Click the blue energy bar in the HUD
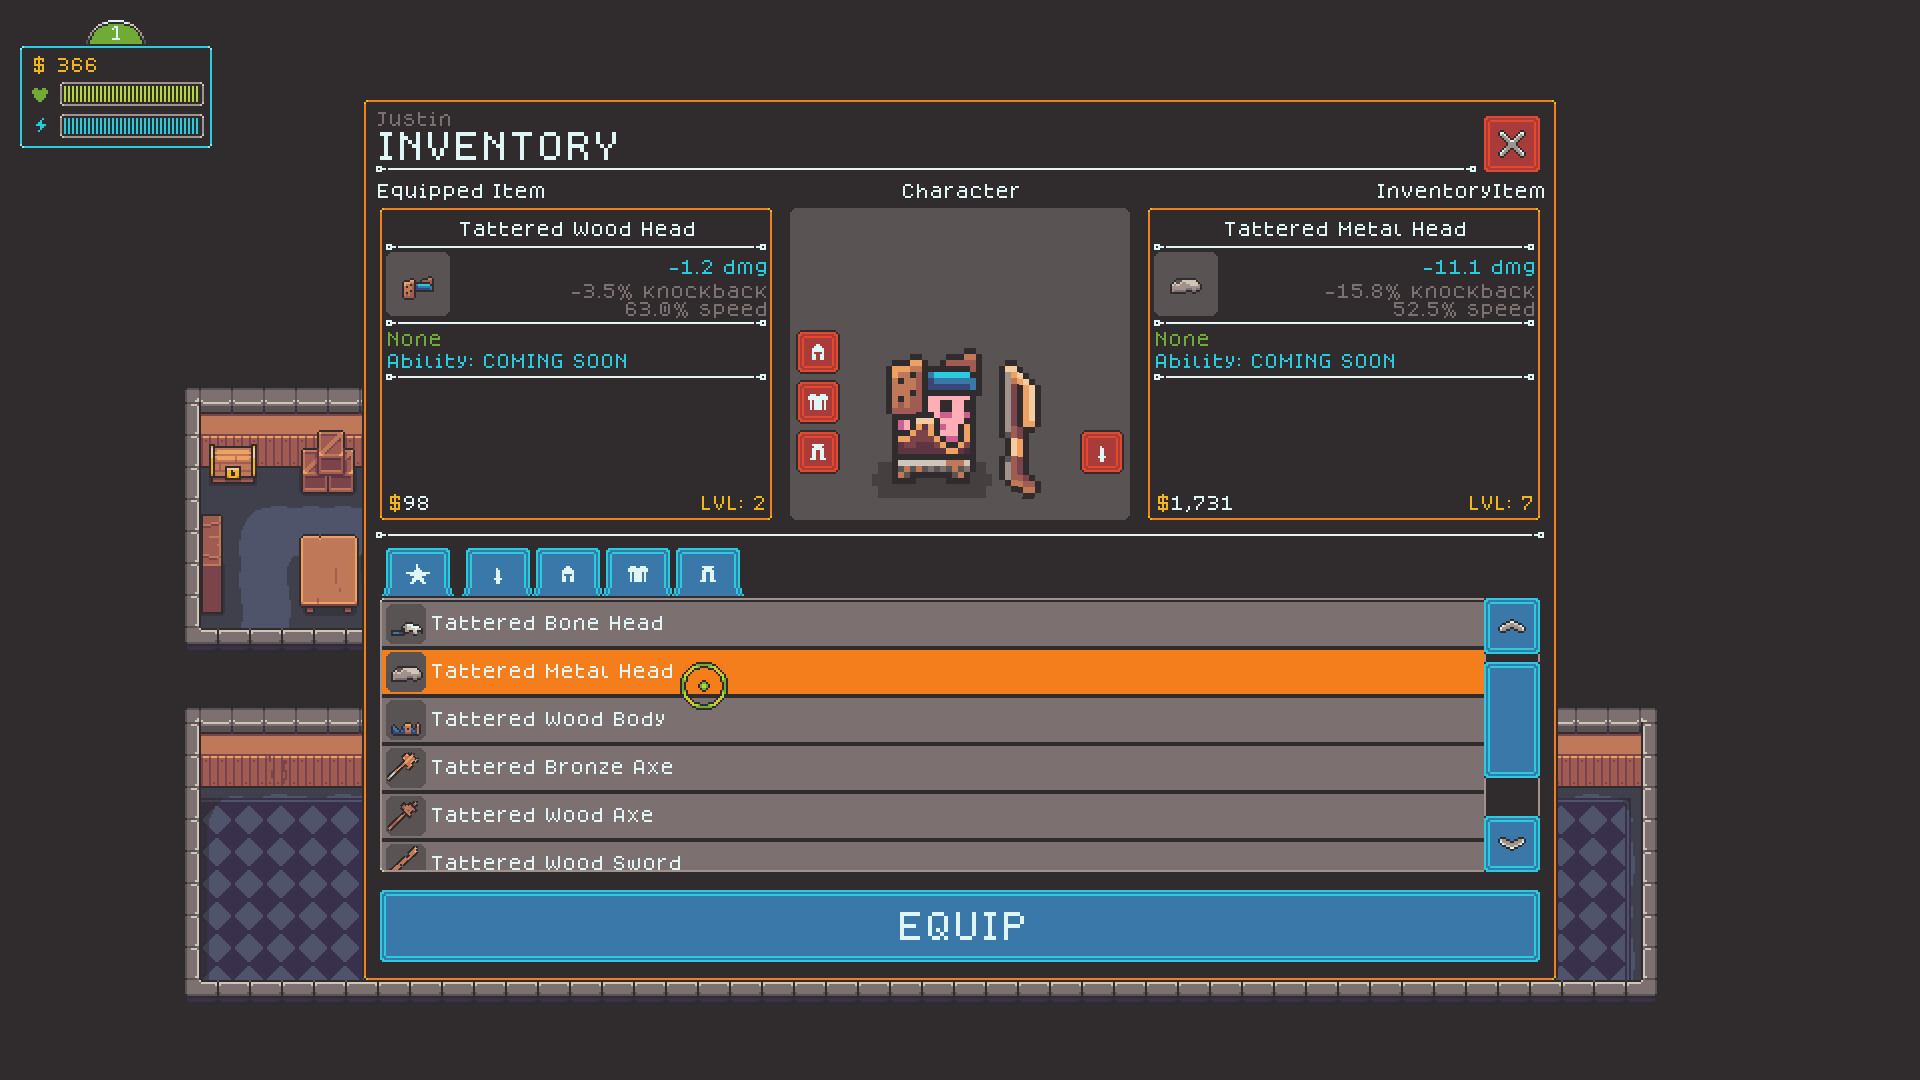This screenshot has width=1920, height=1080. [133, 126]
